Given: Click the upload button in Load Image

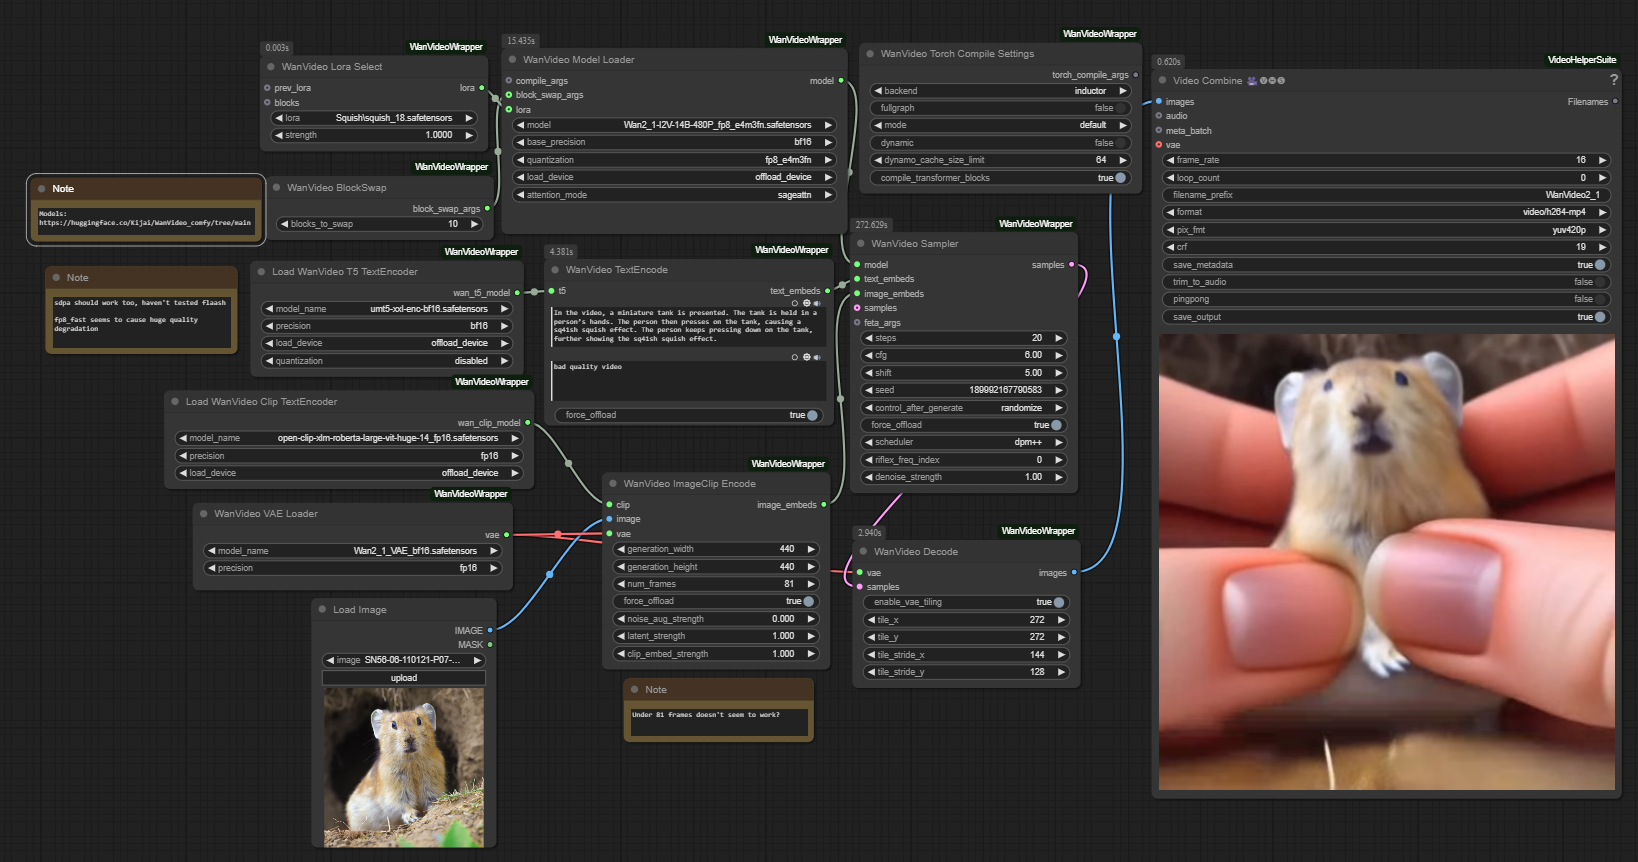Looking at the screenshot, I should click(x=404, y=678).
